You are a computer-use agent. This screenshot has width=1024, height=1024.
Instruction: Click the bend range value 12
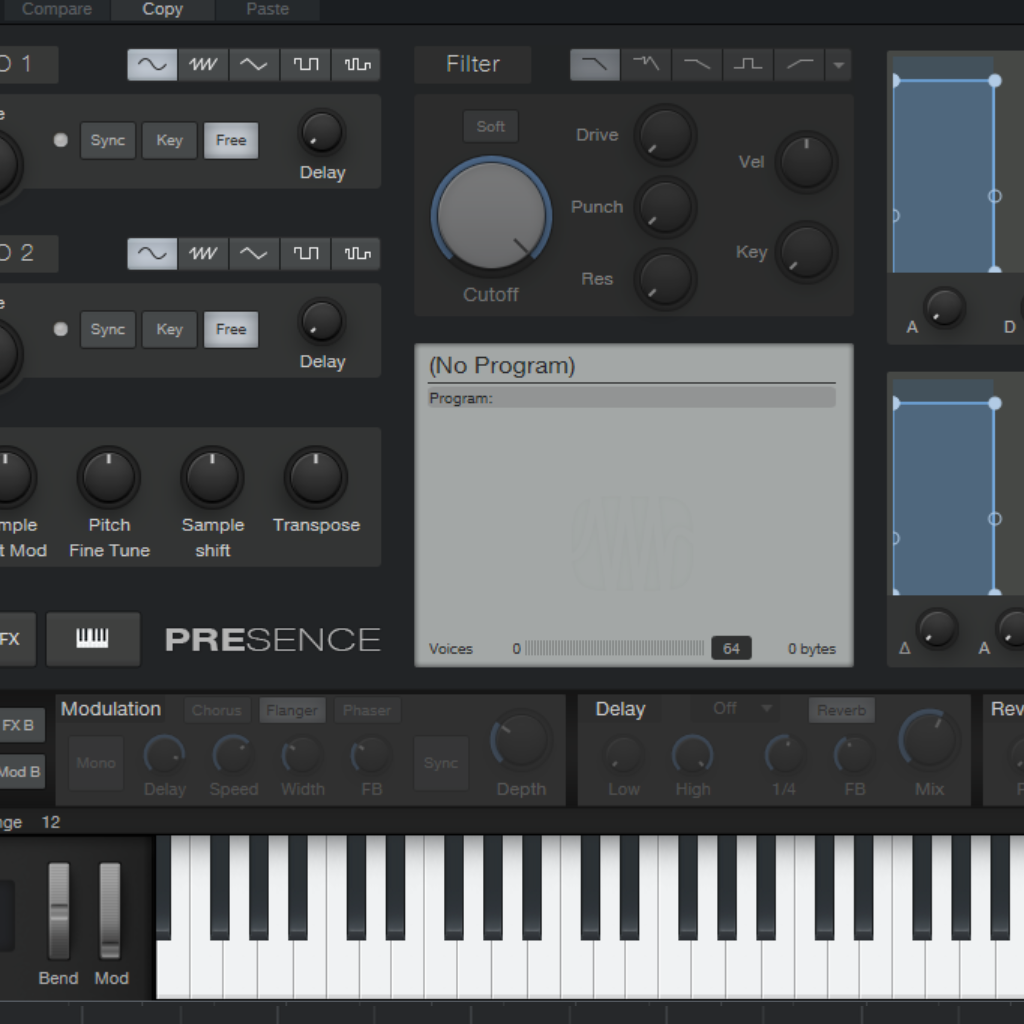pyautogui.click(x=51, y=822)
